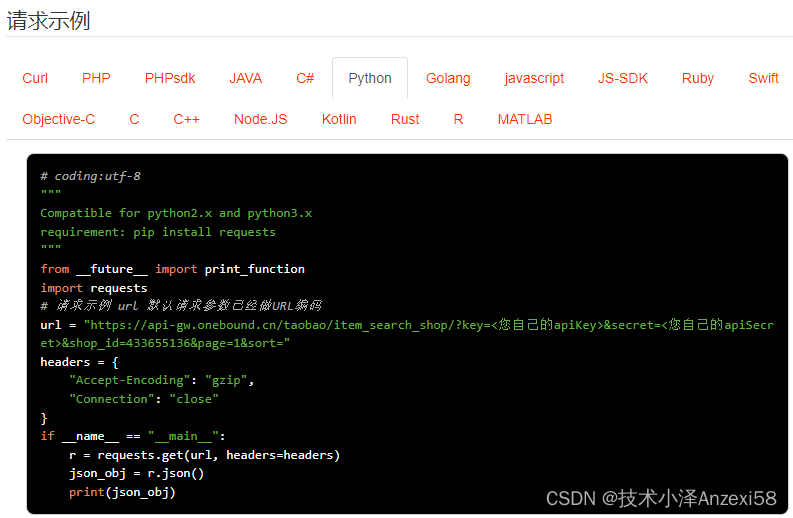
Task: Click the 'json_obj = r.json()' line
Action: (137, 473)
